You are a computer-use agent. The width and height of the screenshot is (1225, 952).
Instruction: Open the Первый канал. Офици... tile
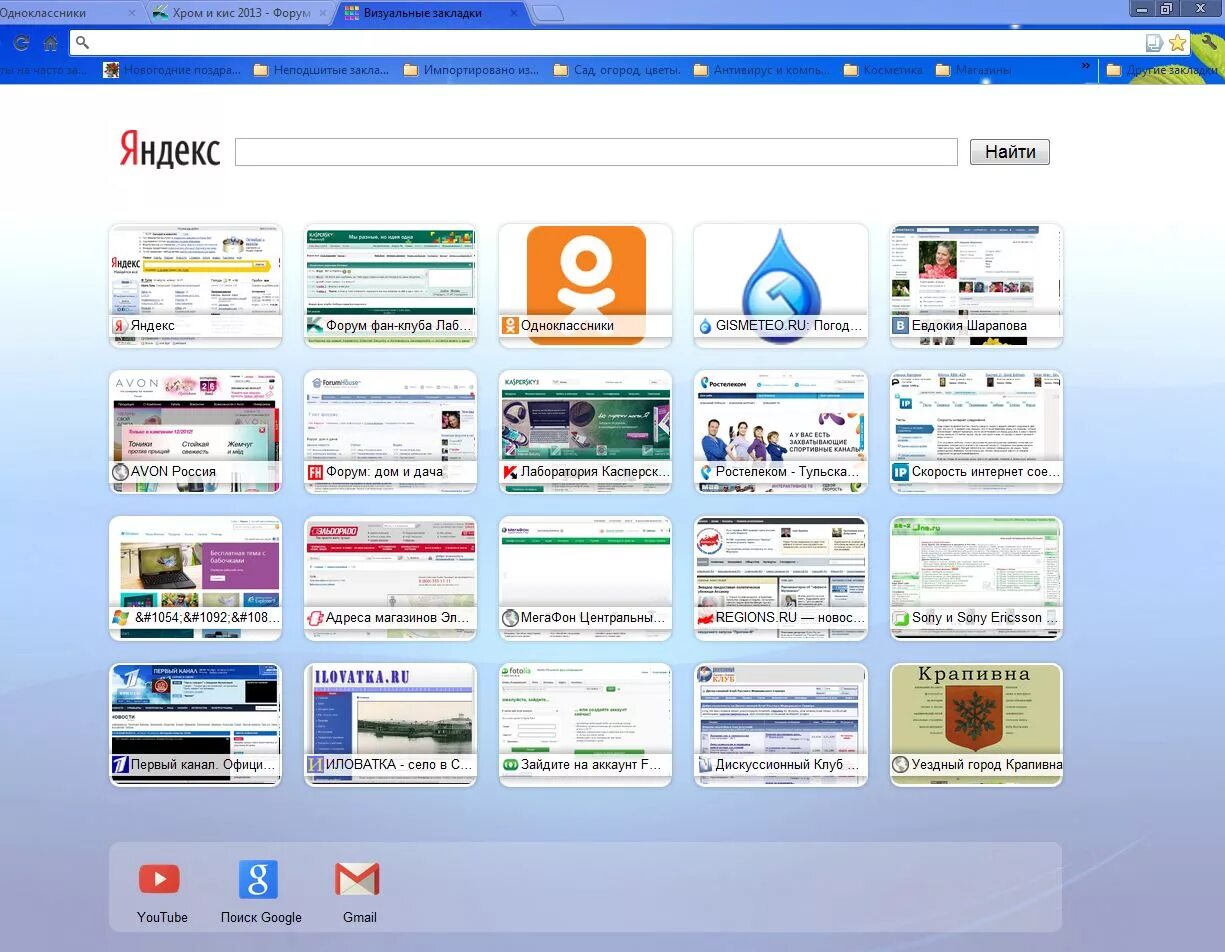click(x=195, y=724)
